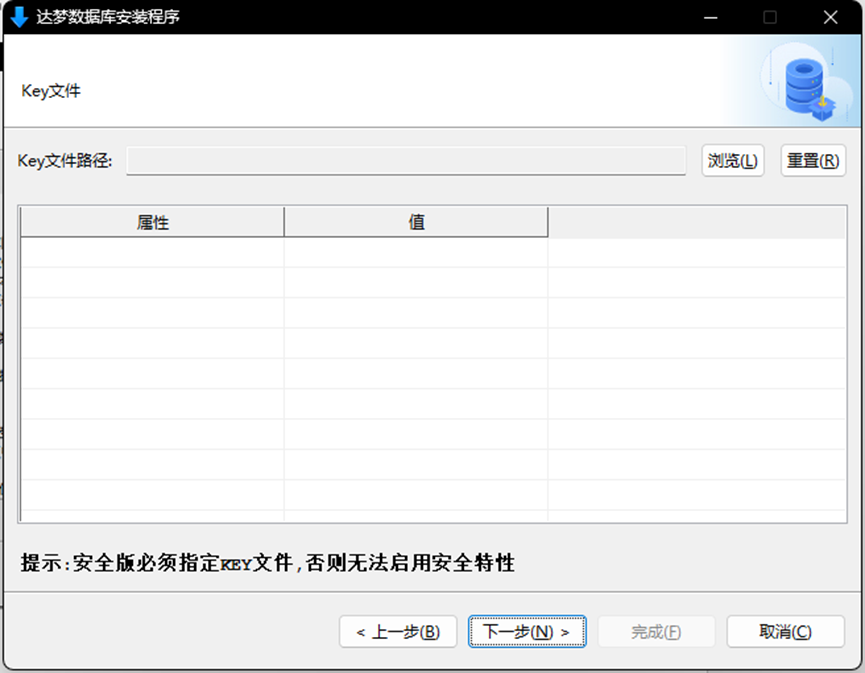The height and width of the screenshot is (673, 865).
Task: Reset key path with 重置(R) button
Action: 813,161
